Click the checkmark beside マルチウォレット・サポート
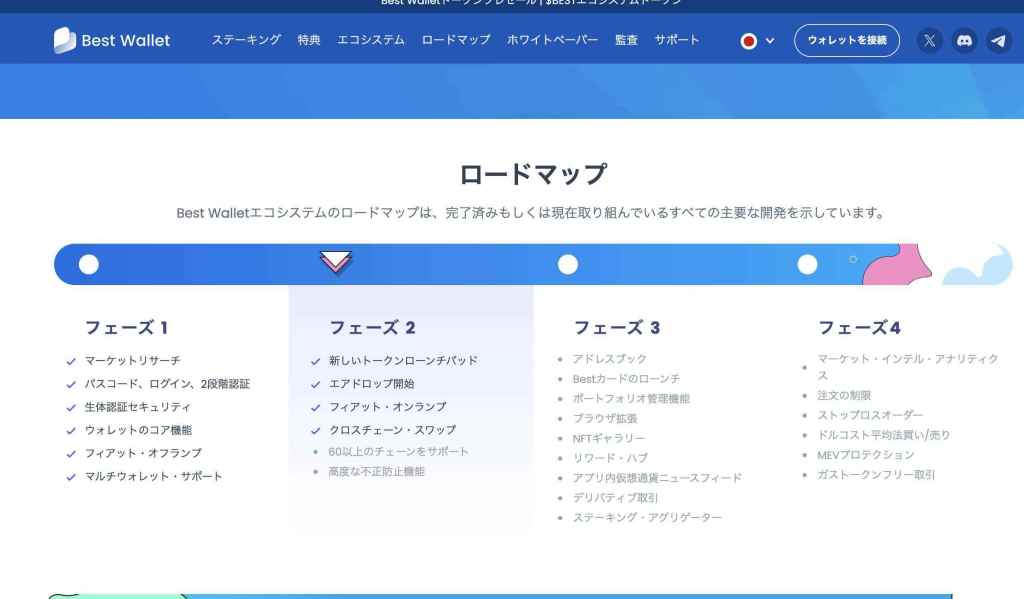The image size is (1024, 599). tap(71, 477)
